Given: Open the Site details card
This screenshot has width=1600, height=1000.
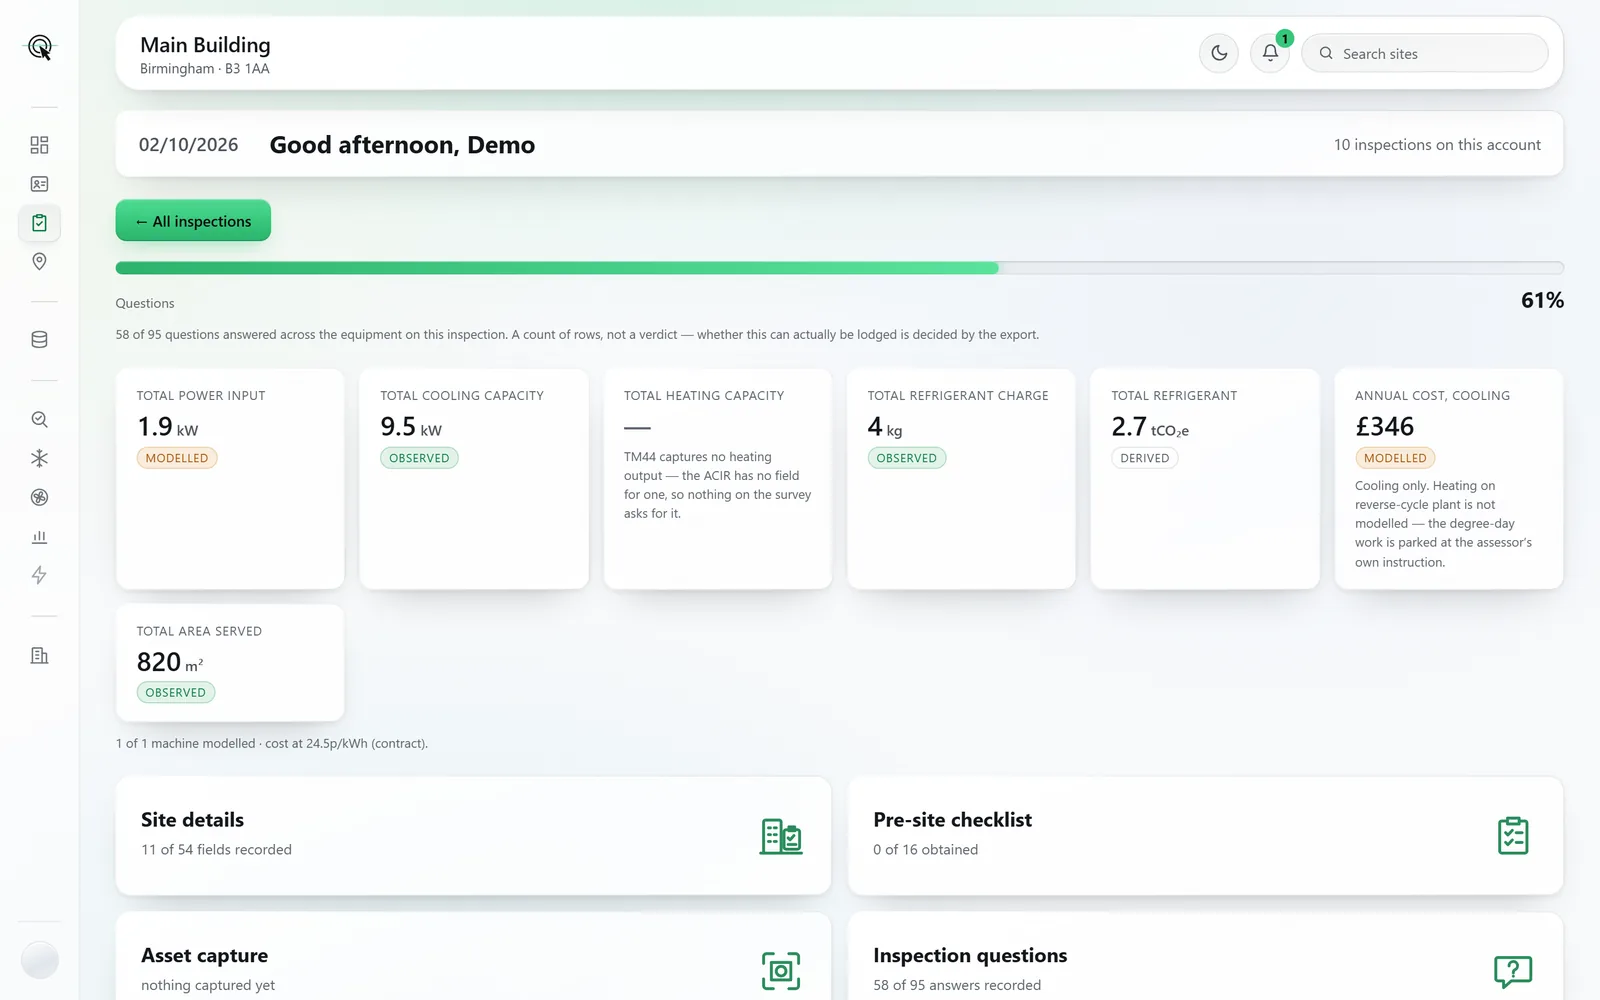Looking at the screenshot, I should [x=473, y=836].
